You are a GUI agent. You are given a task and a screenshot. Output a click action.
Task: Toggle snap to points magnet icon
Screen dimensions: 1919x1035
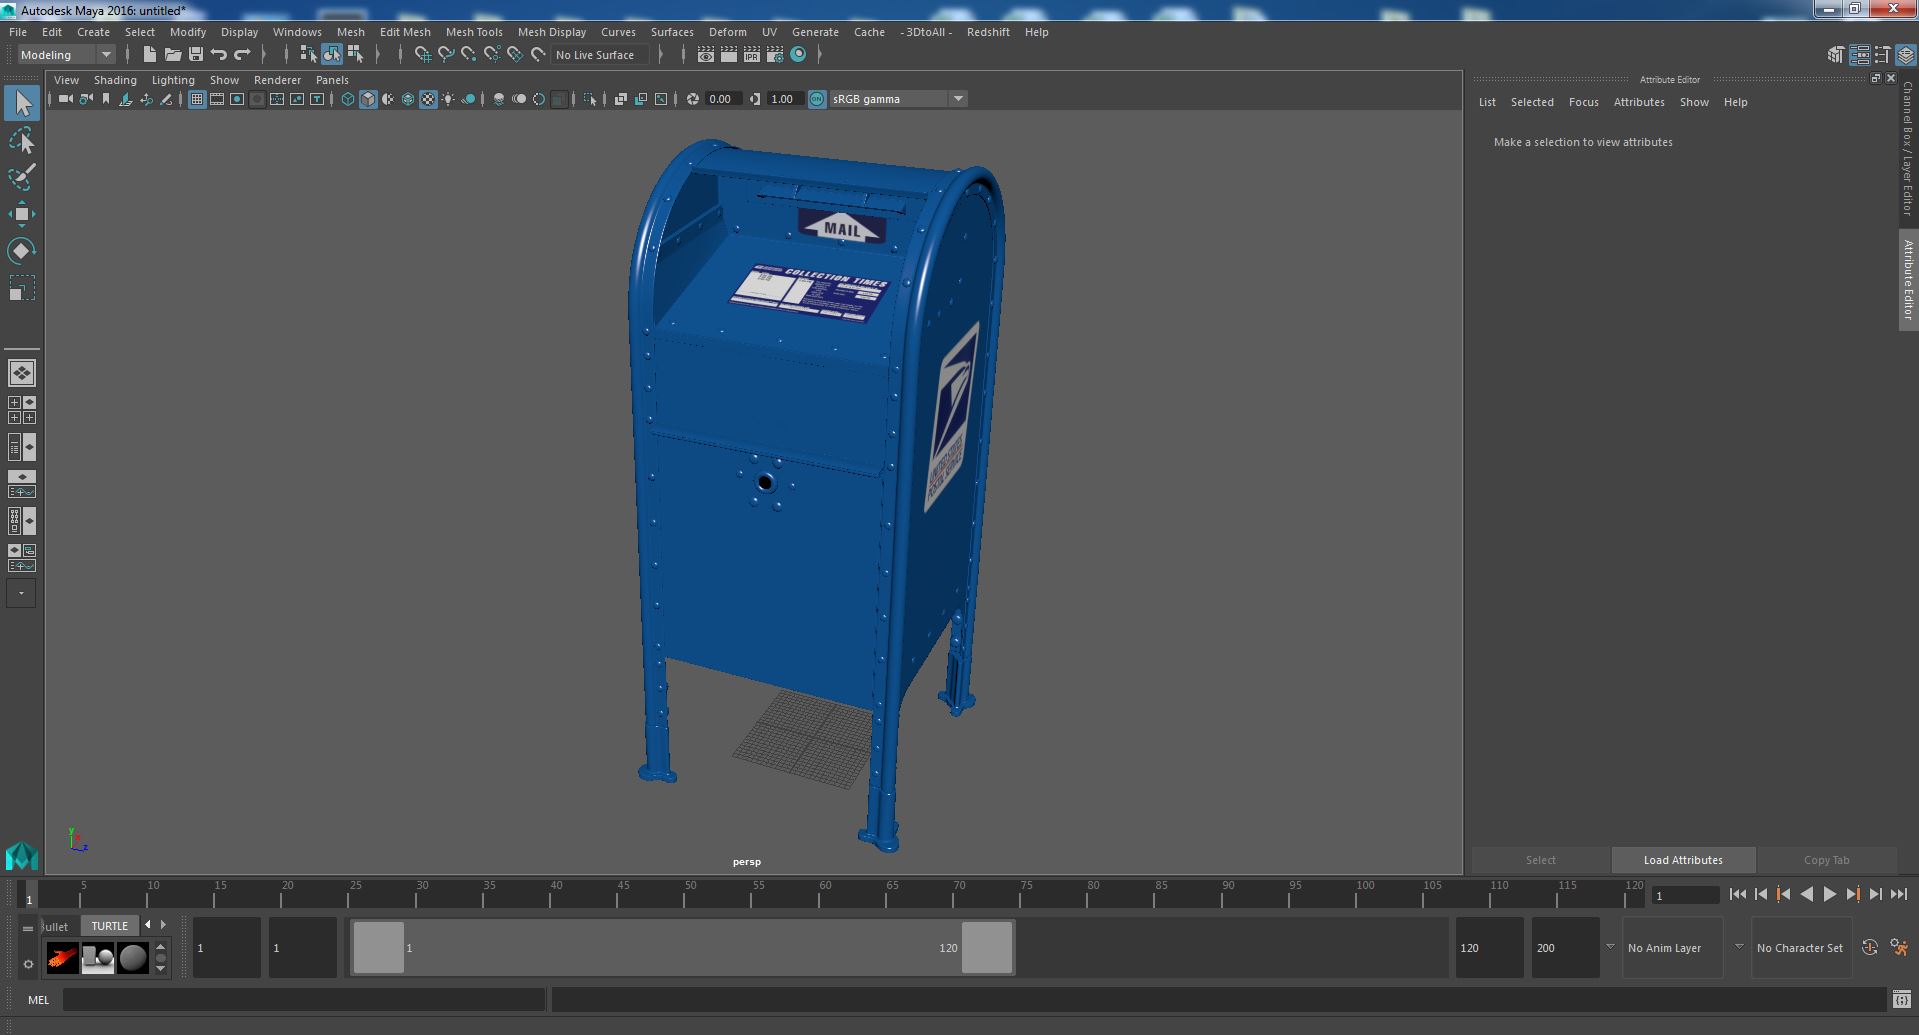pyautogui.click(x=469, y=55)
